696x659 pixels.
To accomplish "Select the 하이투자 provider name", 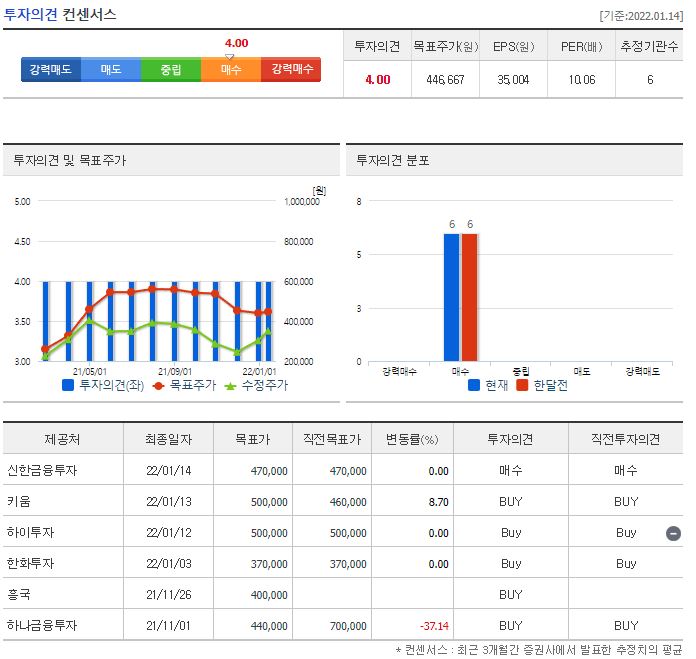I will click(30, 533).
